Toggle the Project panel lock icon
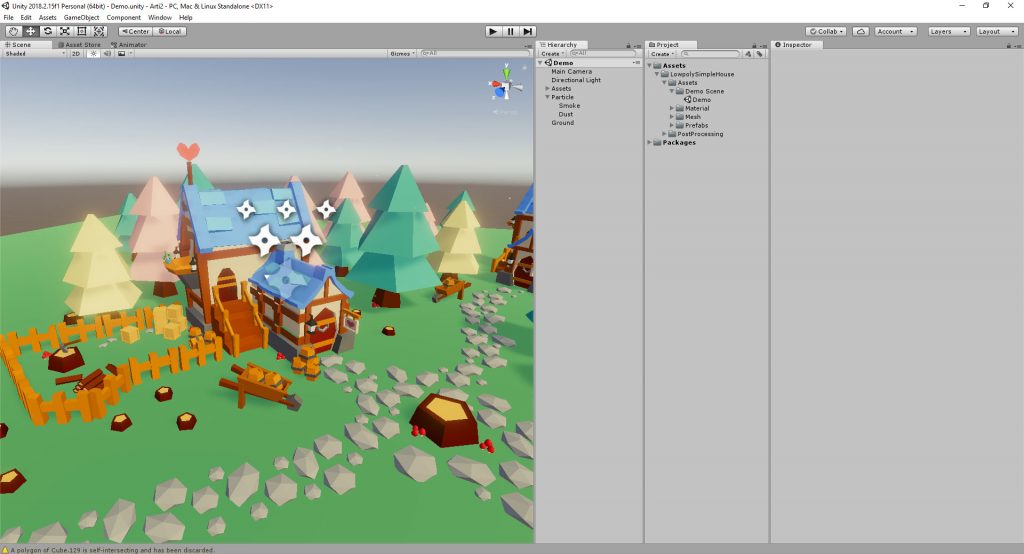 pyautogui.click(x=754, y=46)
